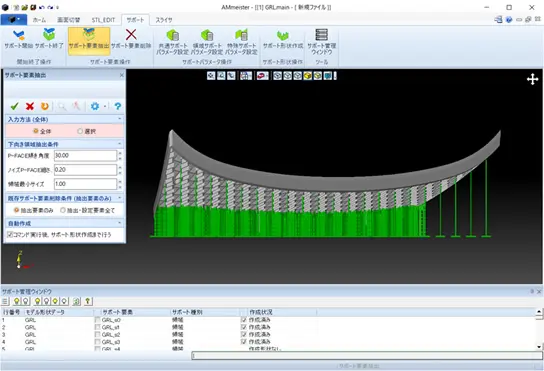Image resolution: width=544 pixels, height=371 pixels.
Task: Decrease the 領域最小サイズ spinner value
Action: point(120,187)
